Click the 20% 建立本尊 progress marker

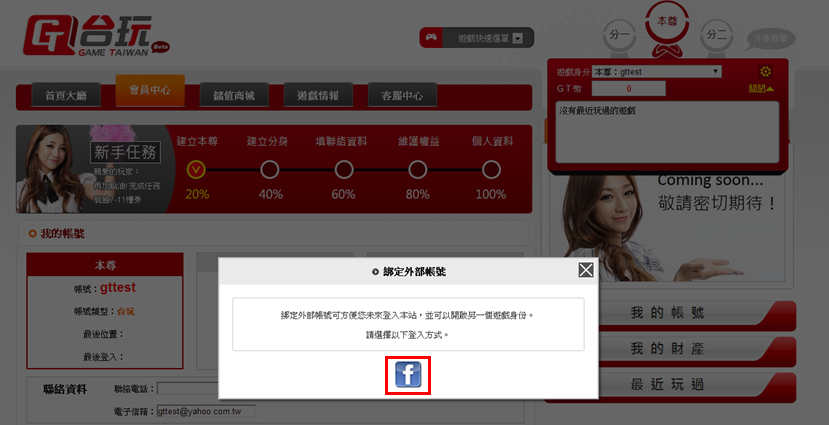[x=196, y=170]
